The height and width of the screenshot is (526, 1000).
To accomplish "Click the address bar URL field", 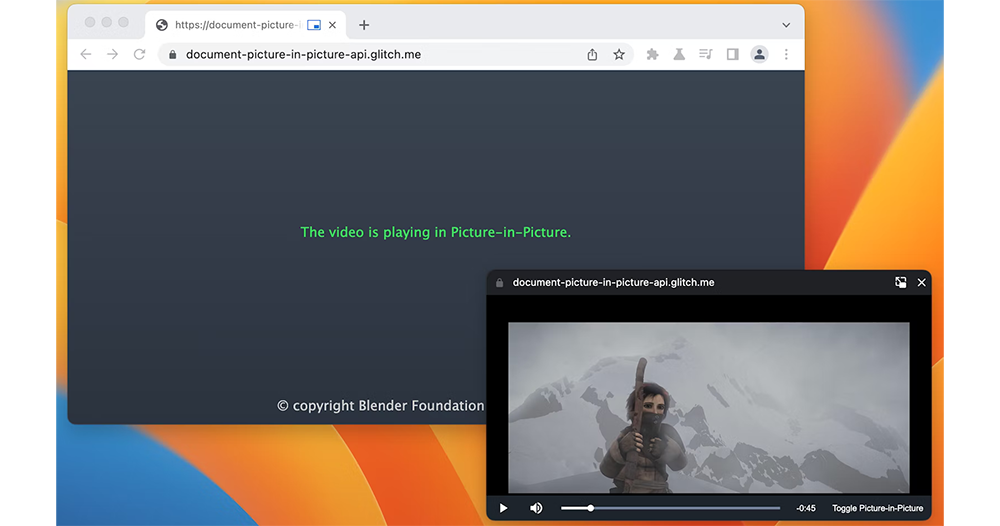I will coord(395,54).
